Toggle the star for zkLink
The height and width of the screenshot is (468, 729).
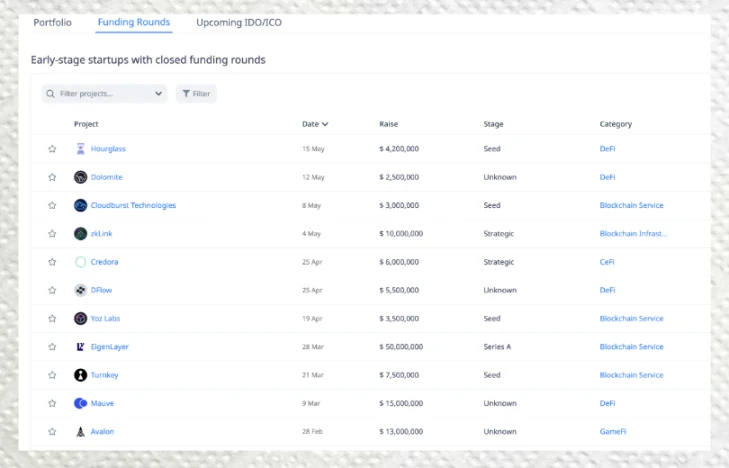click(x=52, y=234)
